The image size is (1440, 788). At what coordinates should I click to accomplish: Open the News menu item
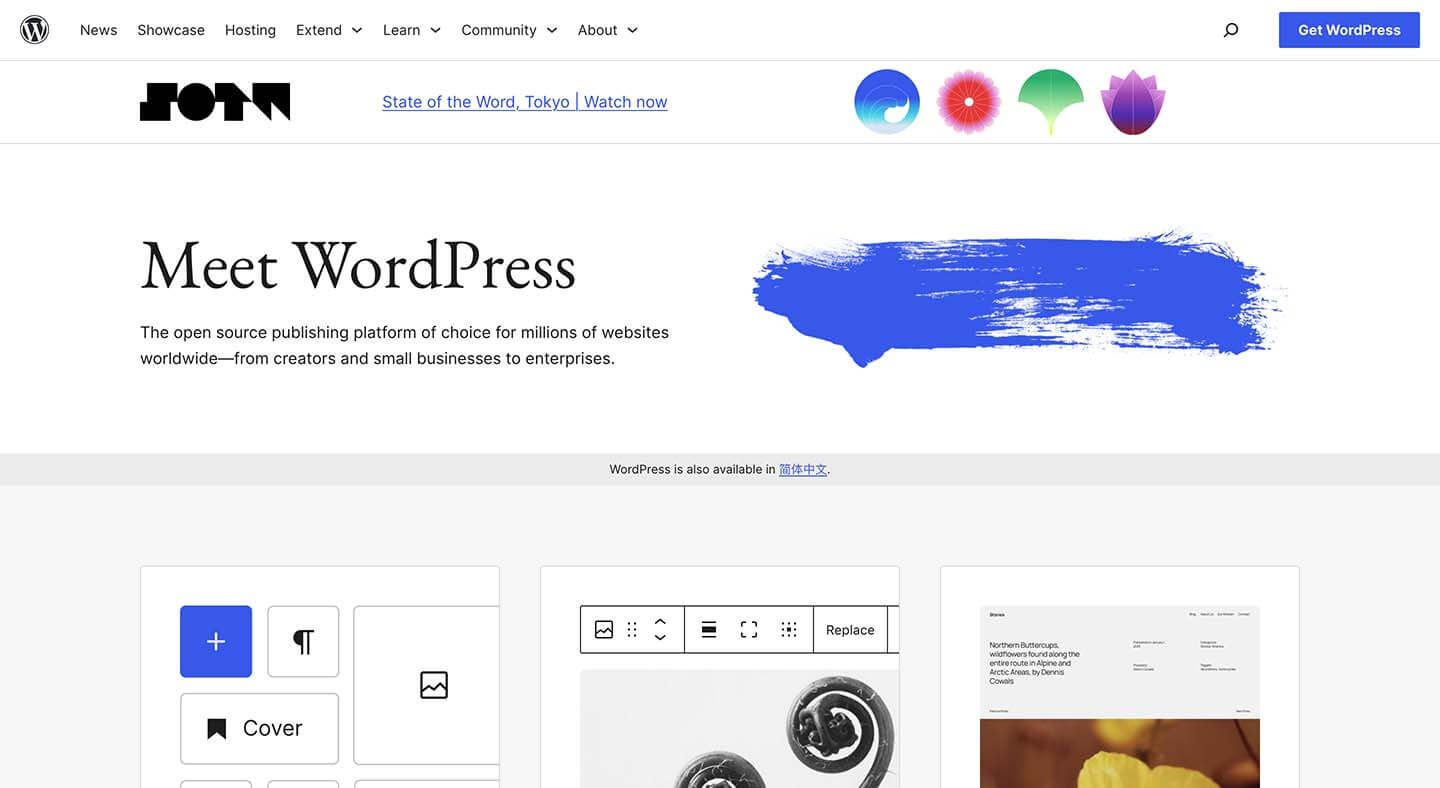[99, 30]
